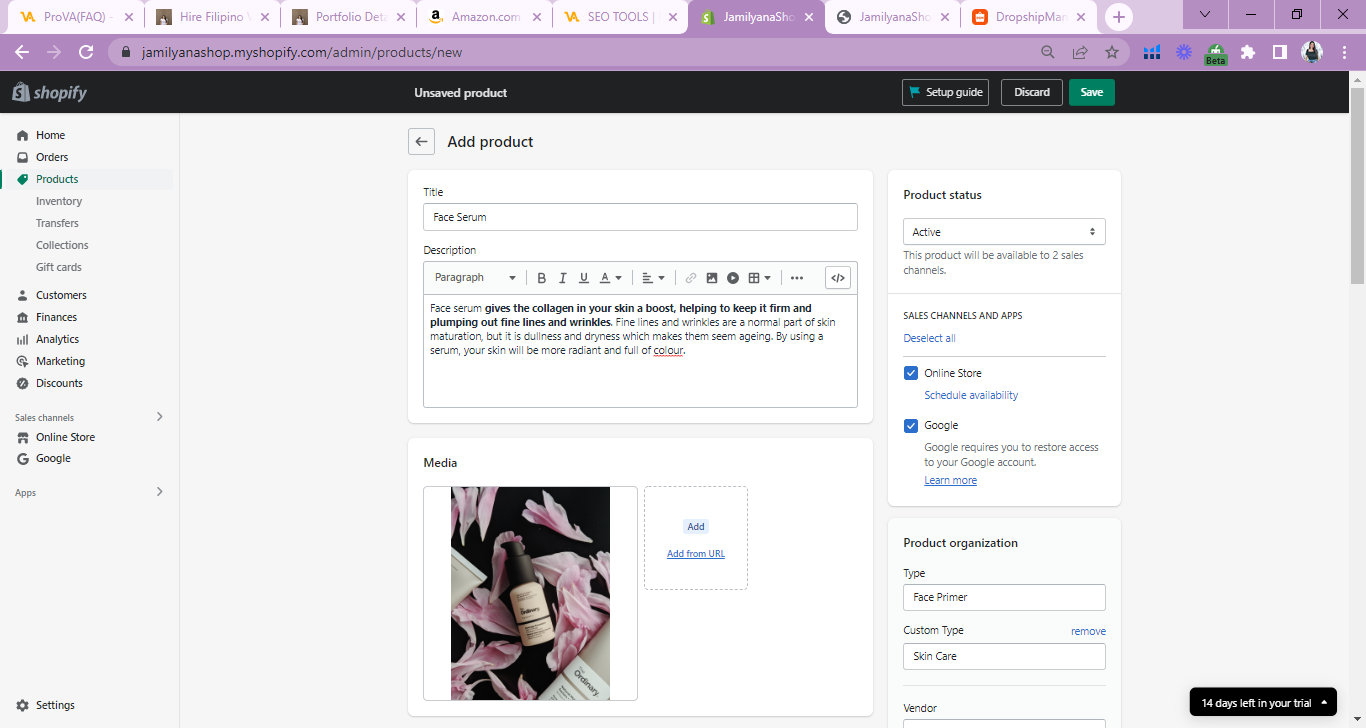
Task: Open the blue bar-chart browser extension
Action: (x=1152, y=52)
